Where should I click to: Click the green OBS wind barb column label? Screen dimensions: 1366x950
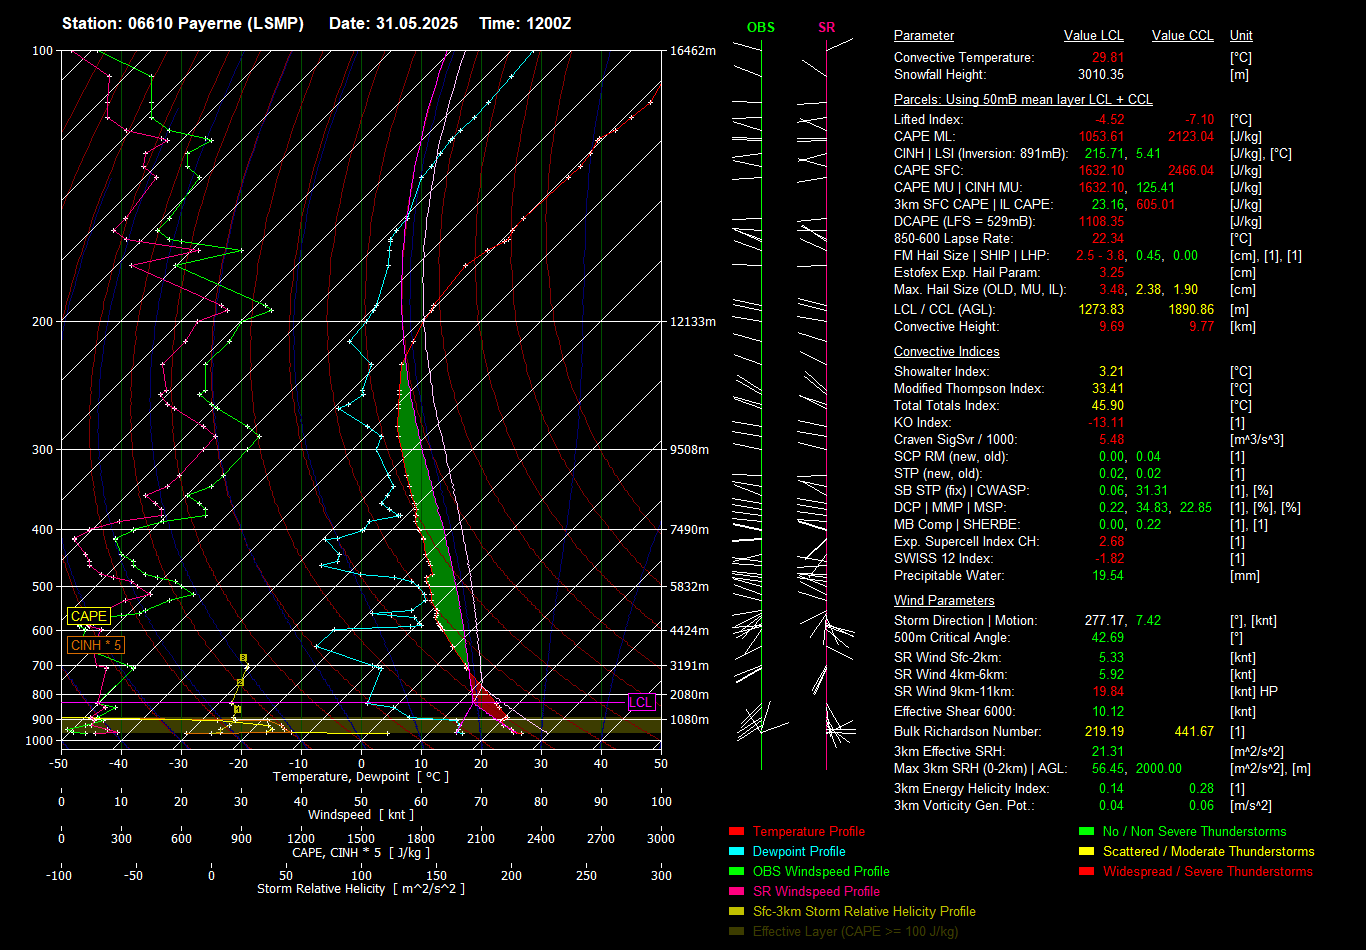coord(760,28)
